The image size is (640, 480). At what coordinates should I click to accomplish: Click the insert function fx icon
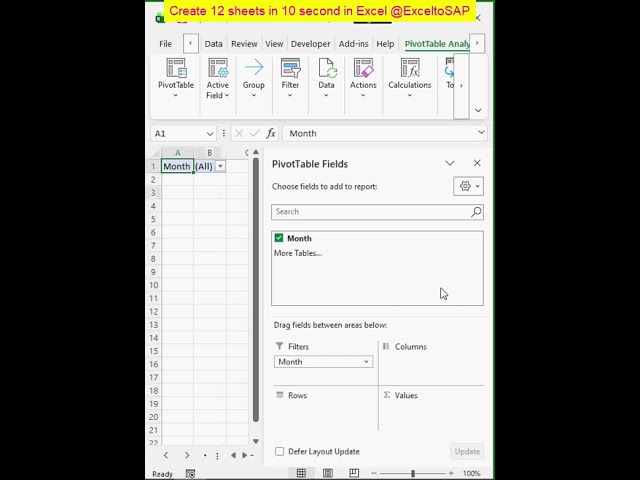[271, 133]
